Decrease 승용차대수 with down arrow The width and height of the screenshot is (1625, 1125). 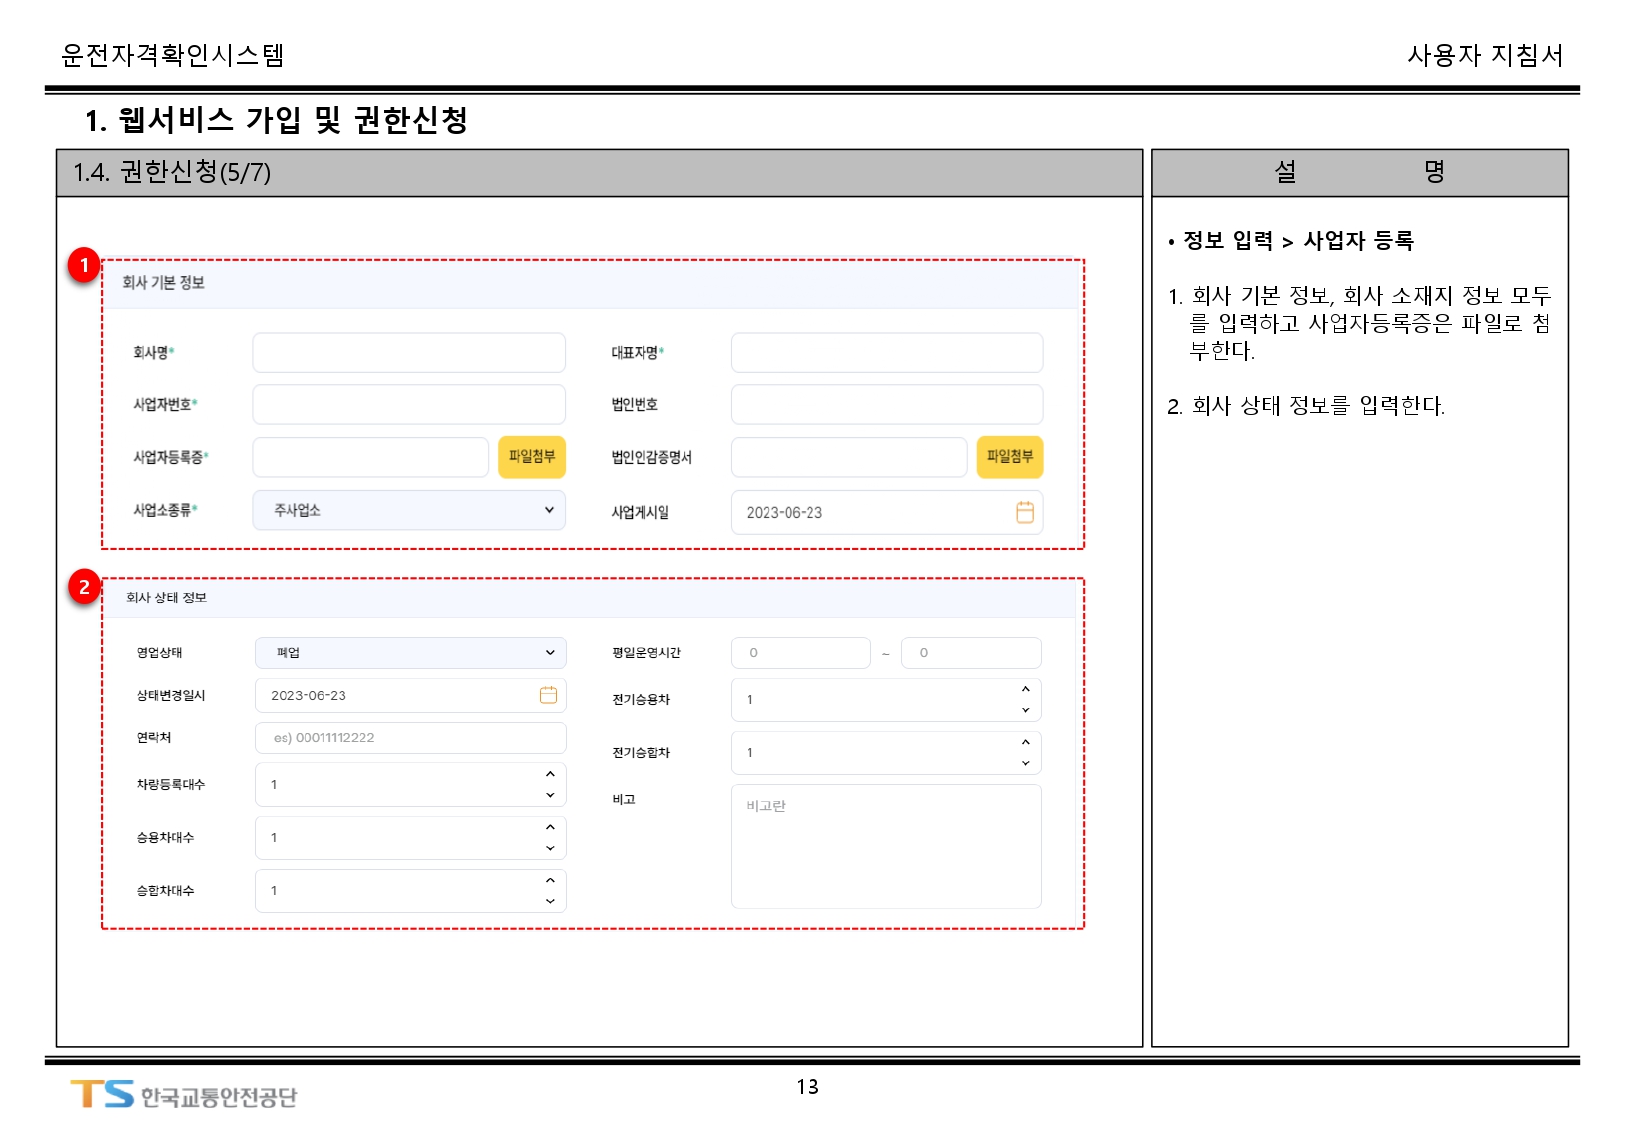550,848
